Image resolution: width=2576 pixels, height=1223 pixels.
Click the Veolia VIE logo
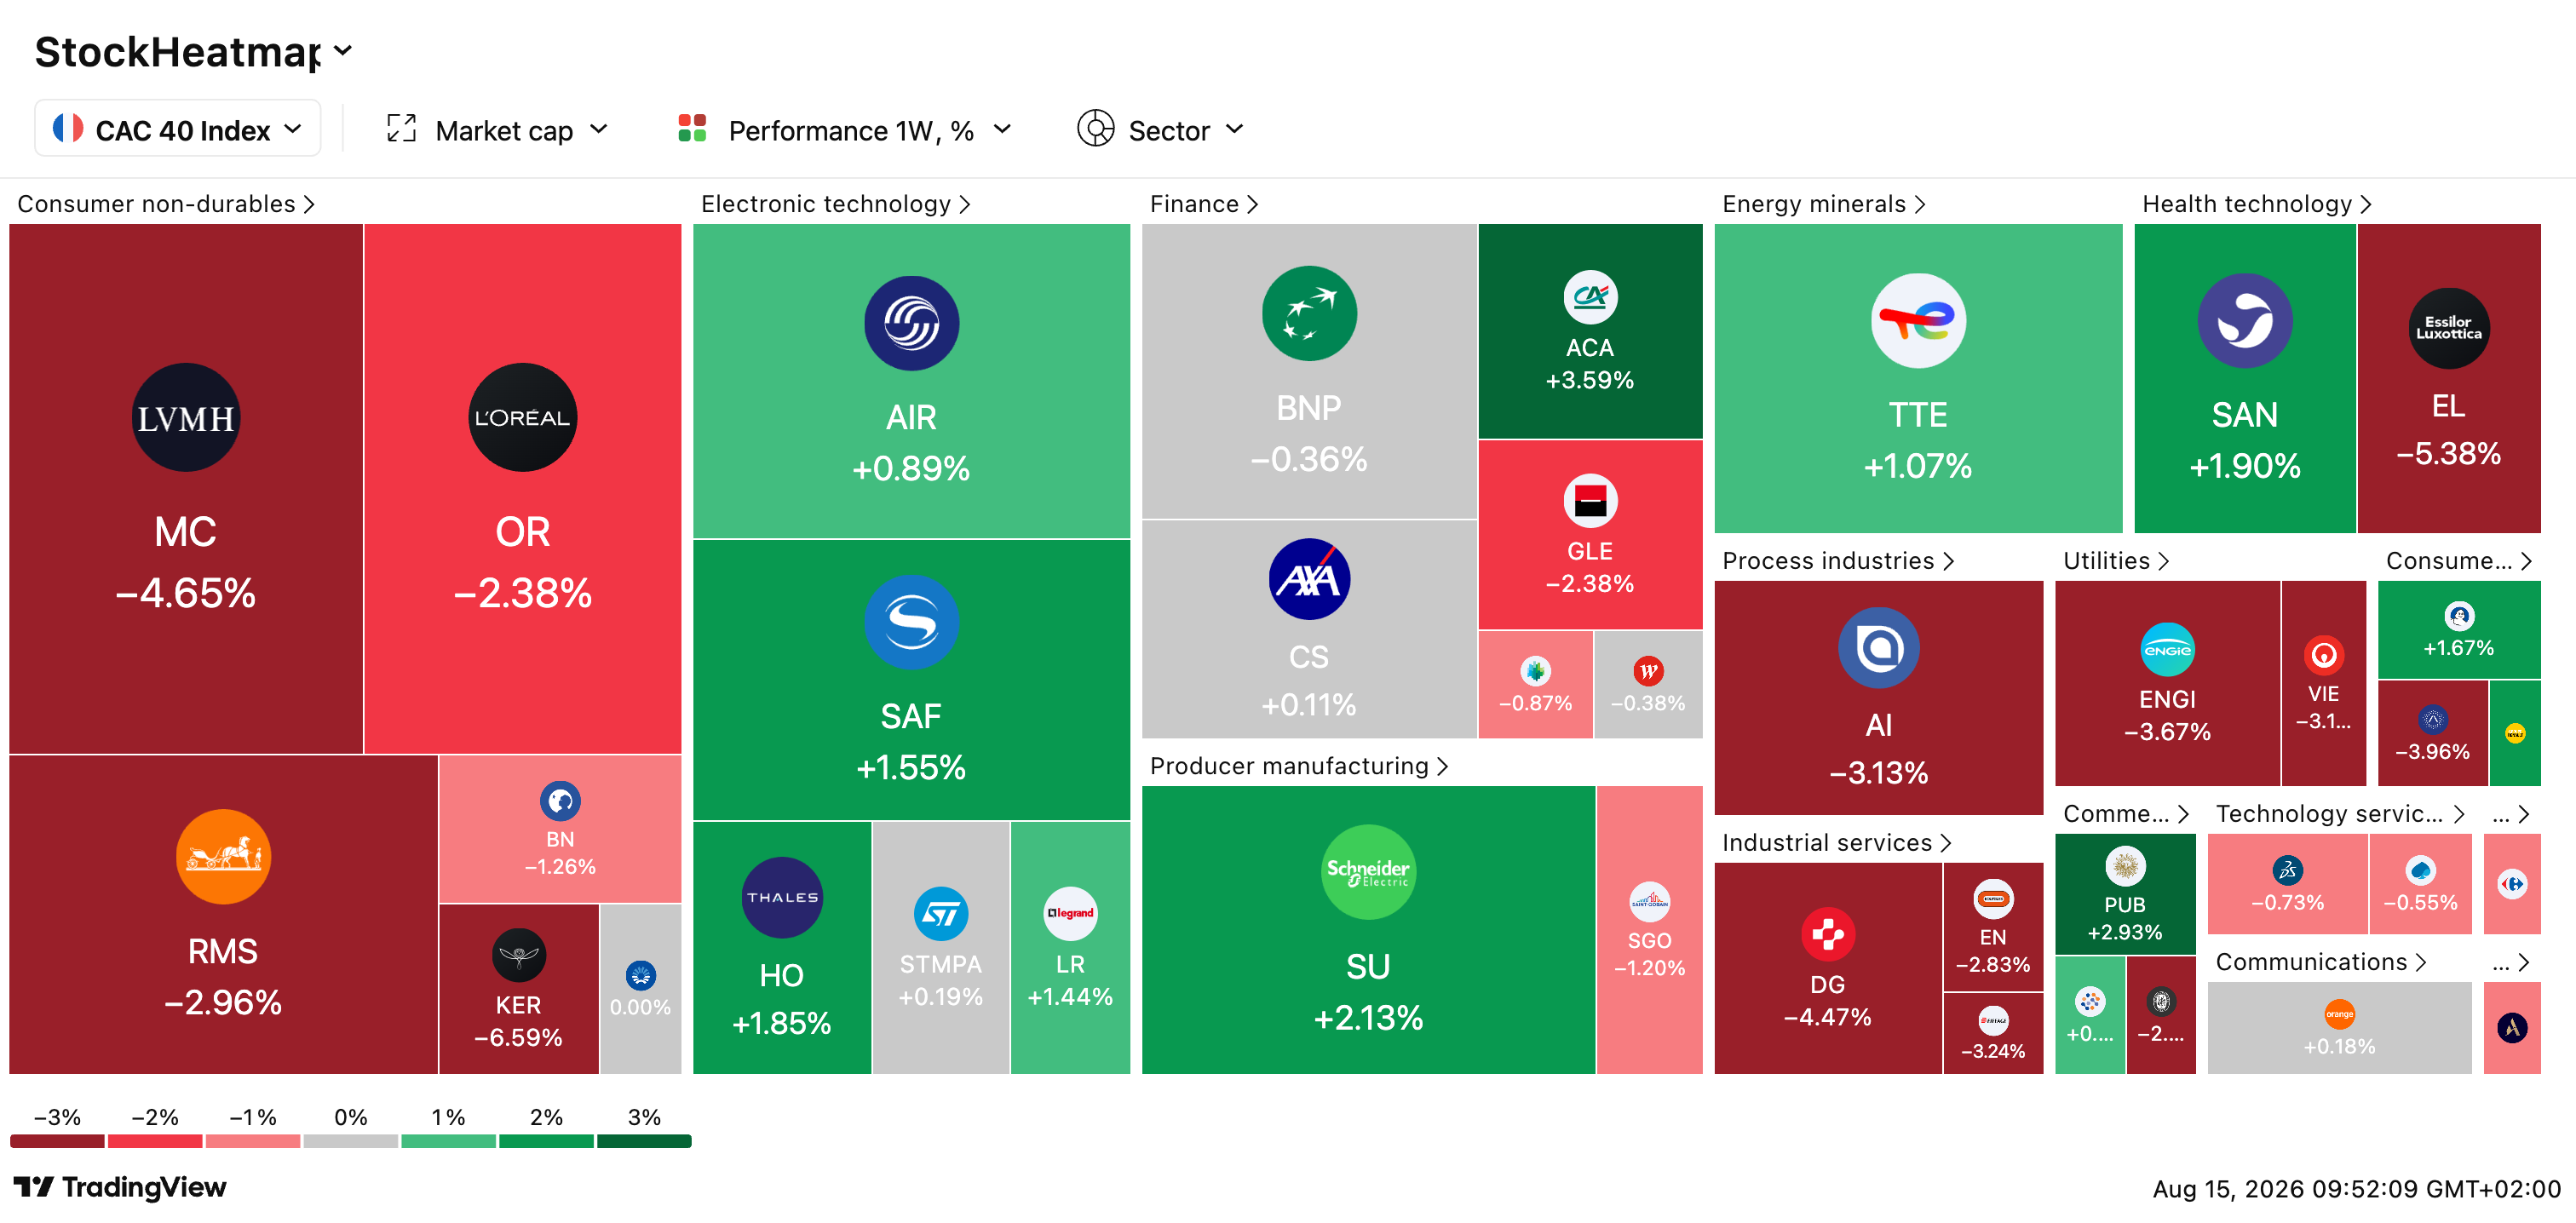(x=2323, y=656)
